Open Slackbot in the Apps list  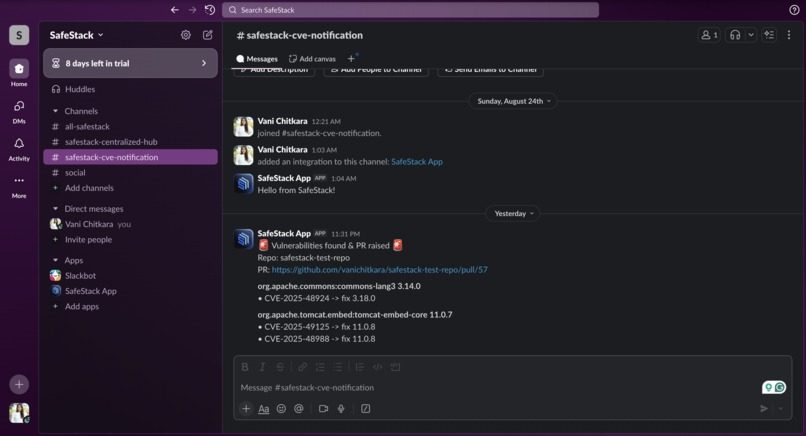[131, 276]
